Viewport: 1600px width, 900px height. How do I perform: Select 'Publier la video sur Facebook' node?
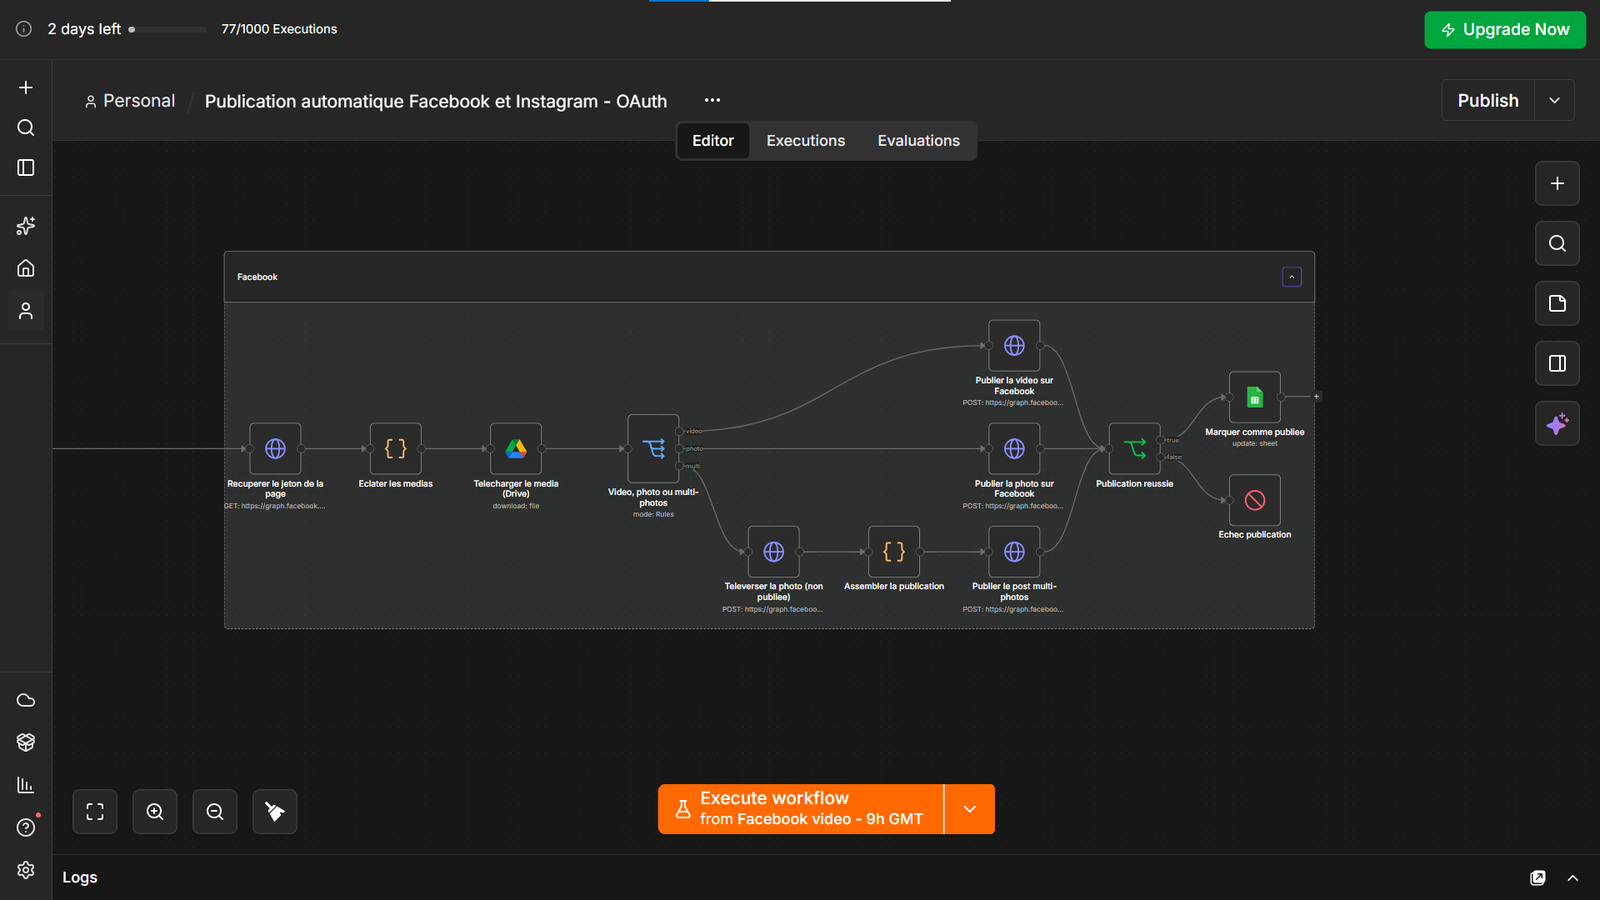click(1014, 346)
